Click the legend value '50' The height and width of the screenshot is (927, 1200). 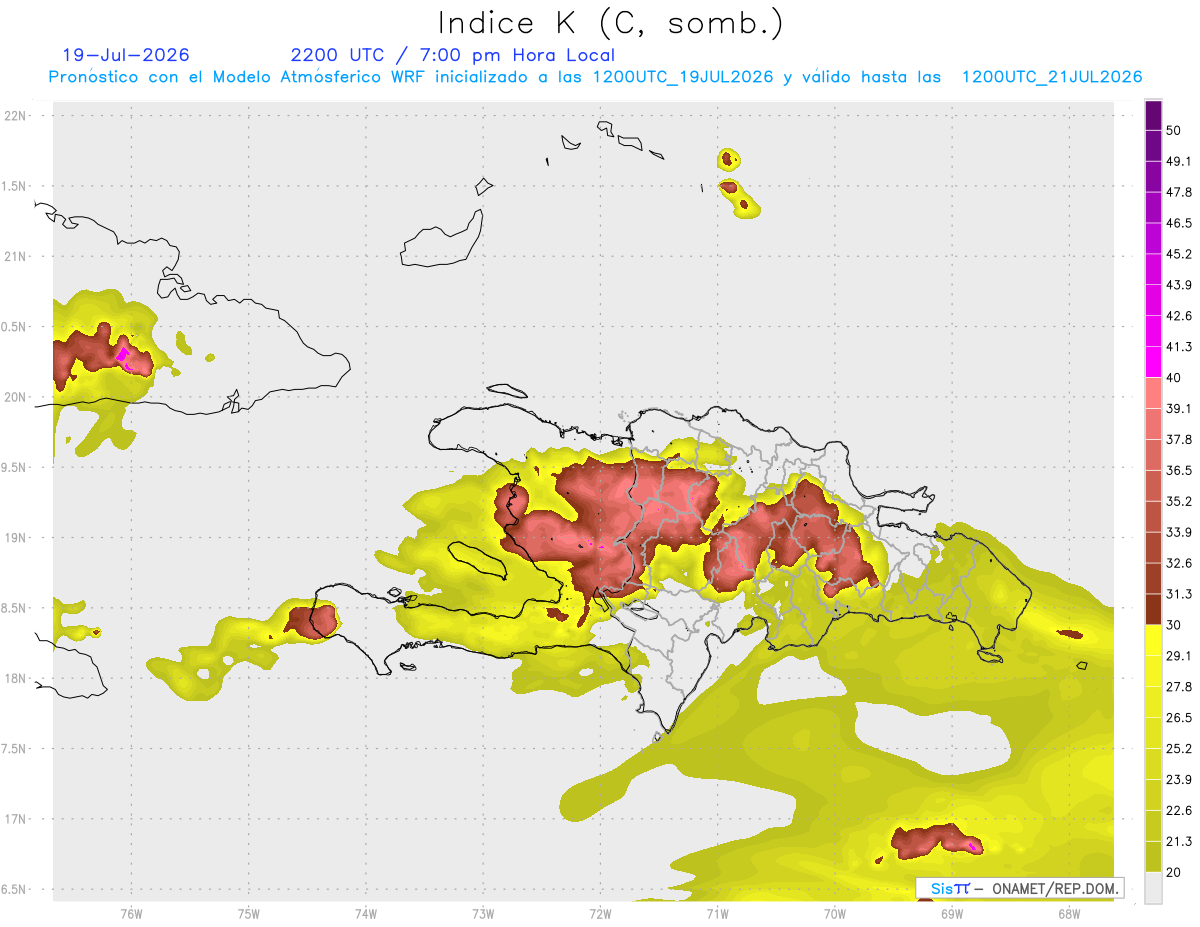[1173, 130]
